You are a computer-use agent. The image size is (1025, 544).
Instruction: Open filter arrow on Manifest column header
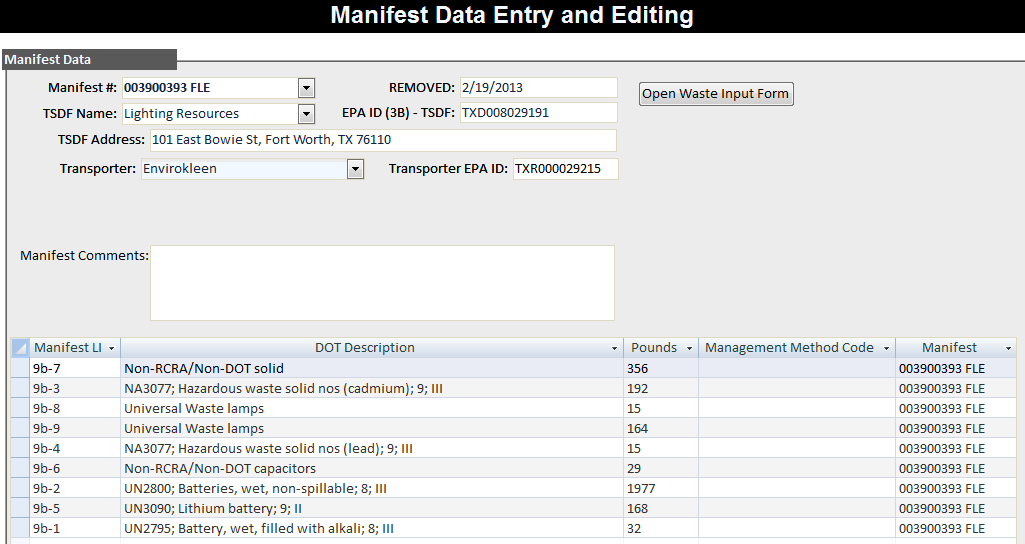[x=1008, y=348]
